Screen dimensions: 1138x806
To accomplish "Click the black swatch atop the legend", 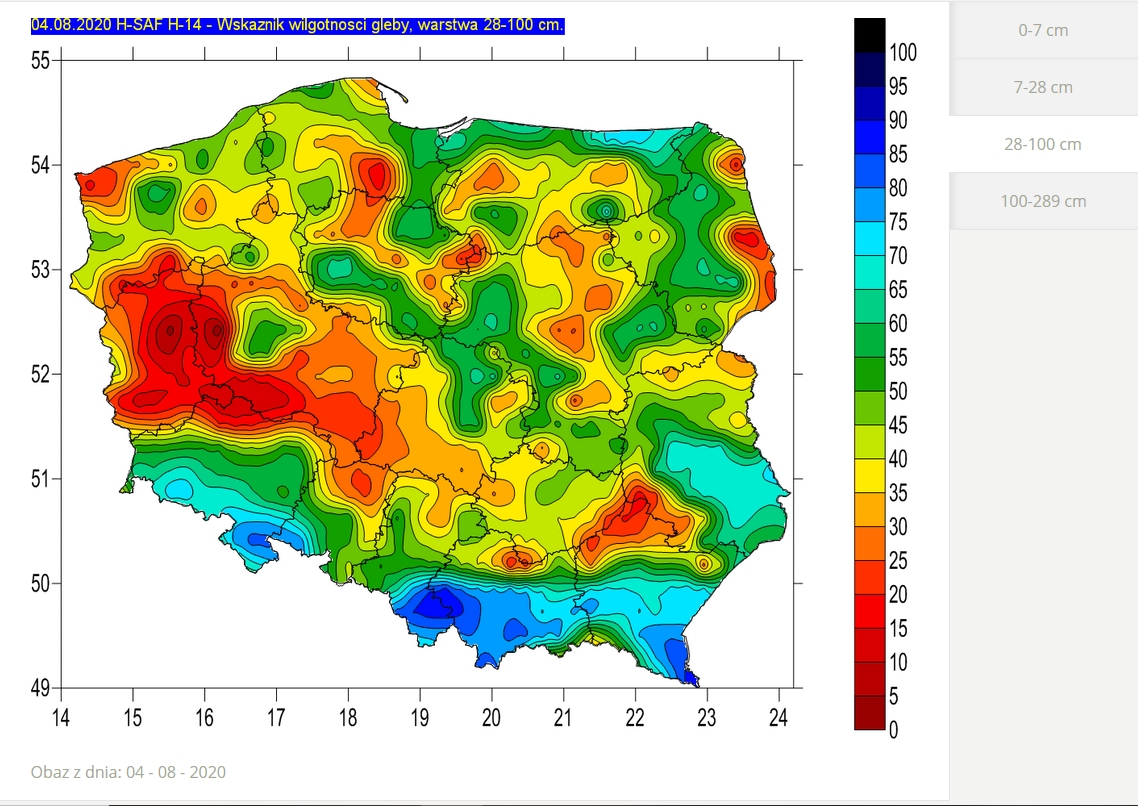I will click(869, 35).
